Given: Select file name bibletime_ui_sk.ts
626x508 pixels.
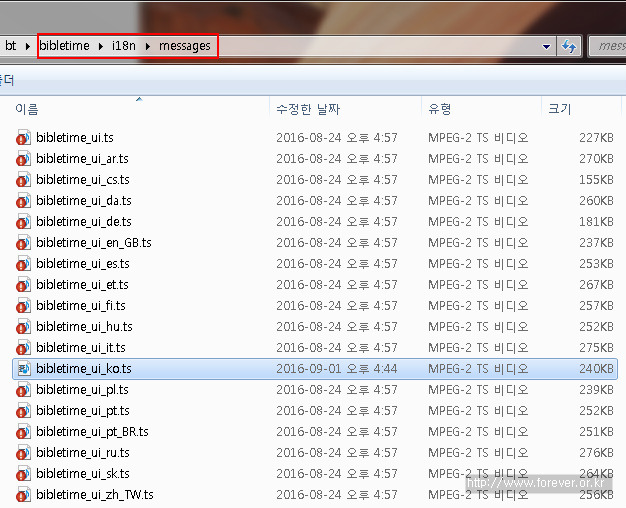Looking at the screenshot, I should (83, 474).
